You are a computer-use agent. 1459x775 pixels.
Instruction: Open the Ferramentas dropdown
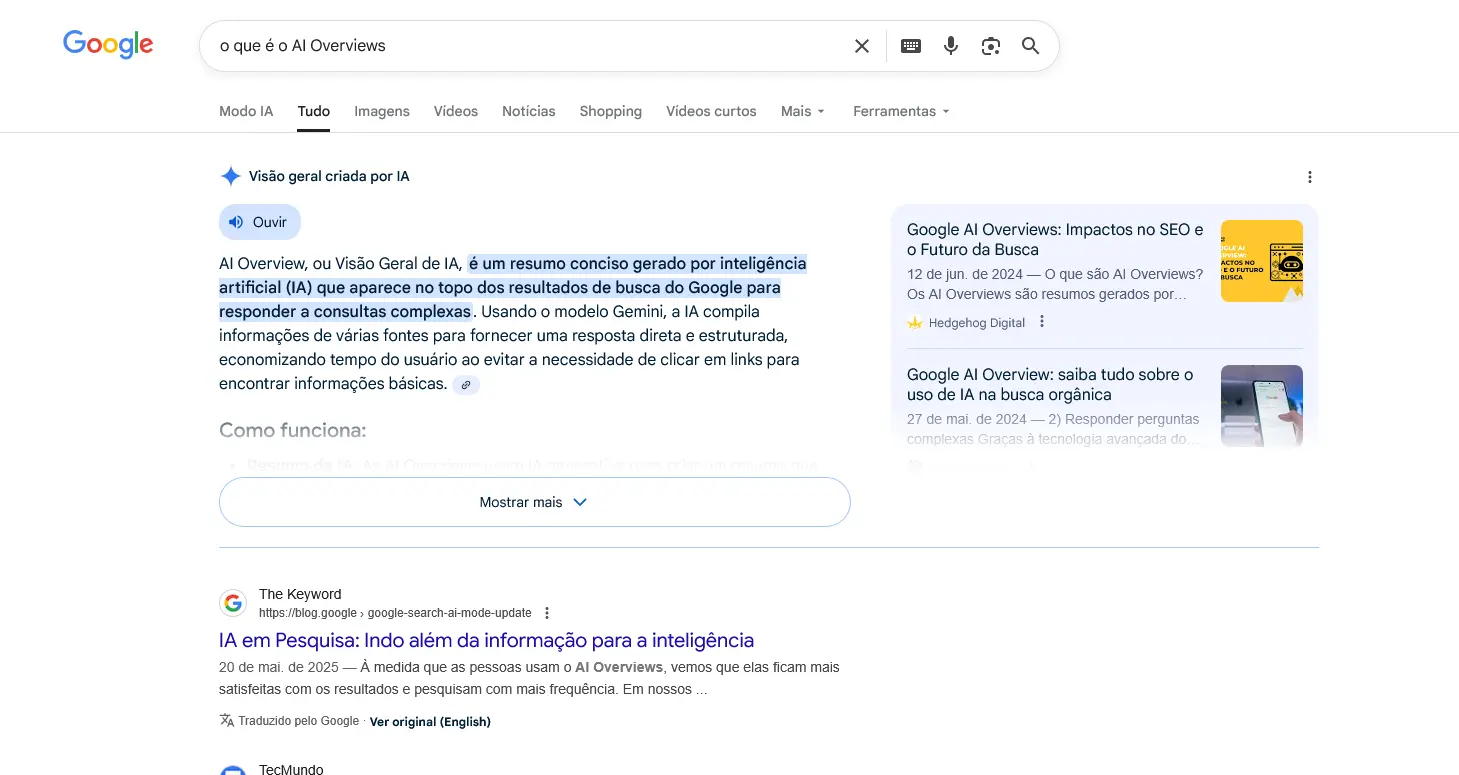tap(901, 111)
